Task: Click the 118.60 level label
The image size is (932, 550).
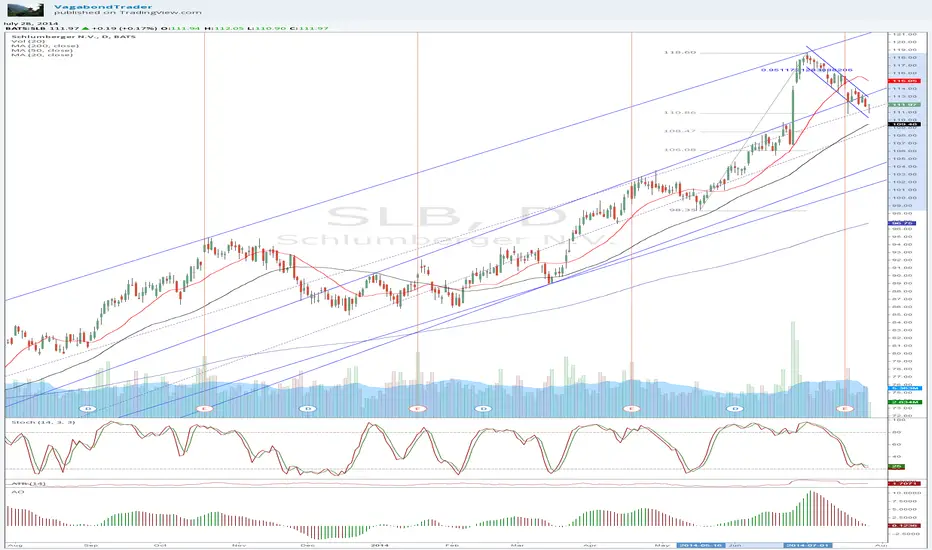Action: 679,52
